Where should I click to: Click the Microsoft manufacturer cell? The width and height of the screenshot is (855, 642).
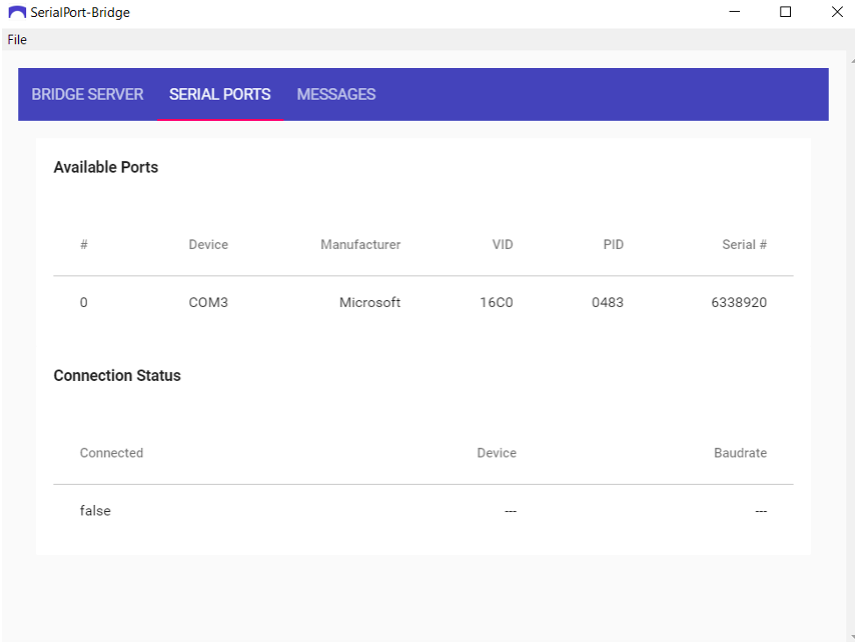pos(369,302)
